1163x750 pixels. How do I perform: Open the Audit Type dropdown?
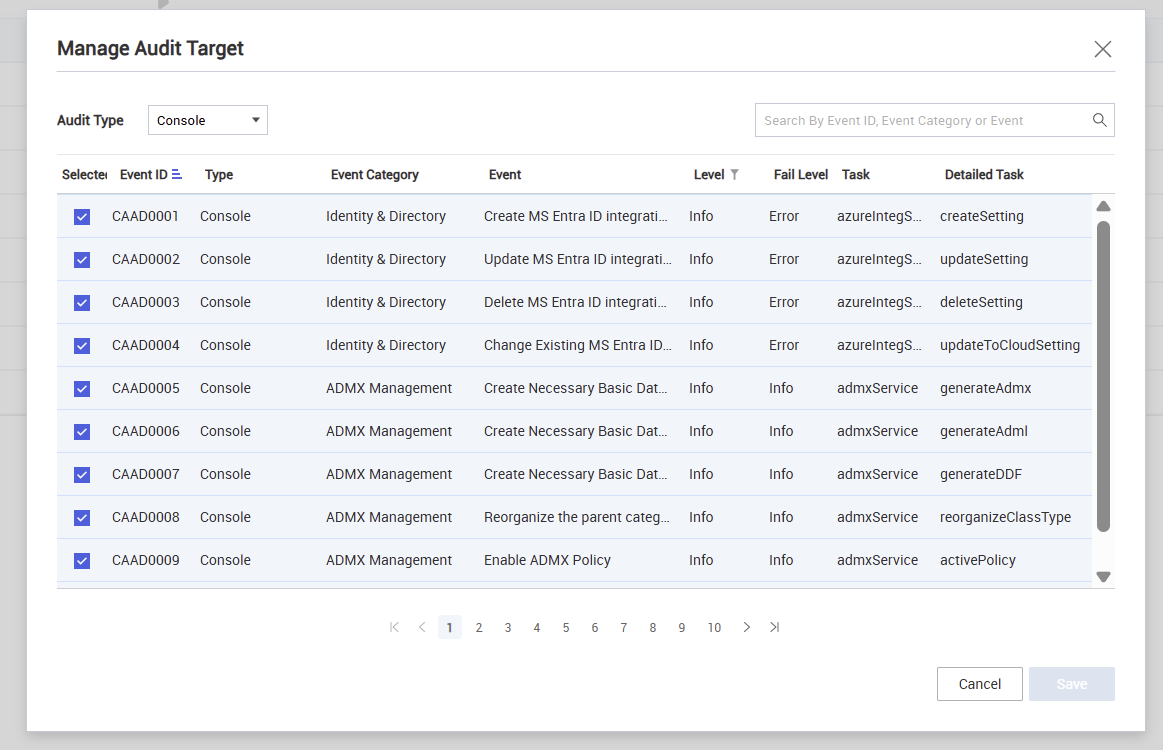(208, 120)
